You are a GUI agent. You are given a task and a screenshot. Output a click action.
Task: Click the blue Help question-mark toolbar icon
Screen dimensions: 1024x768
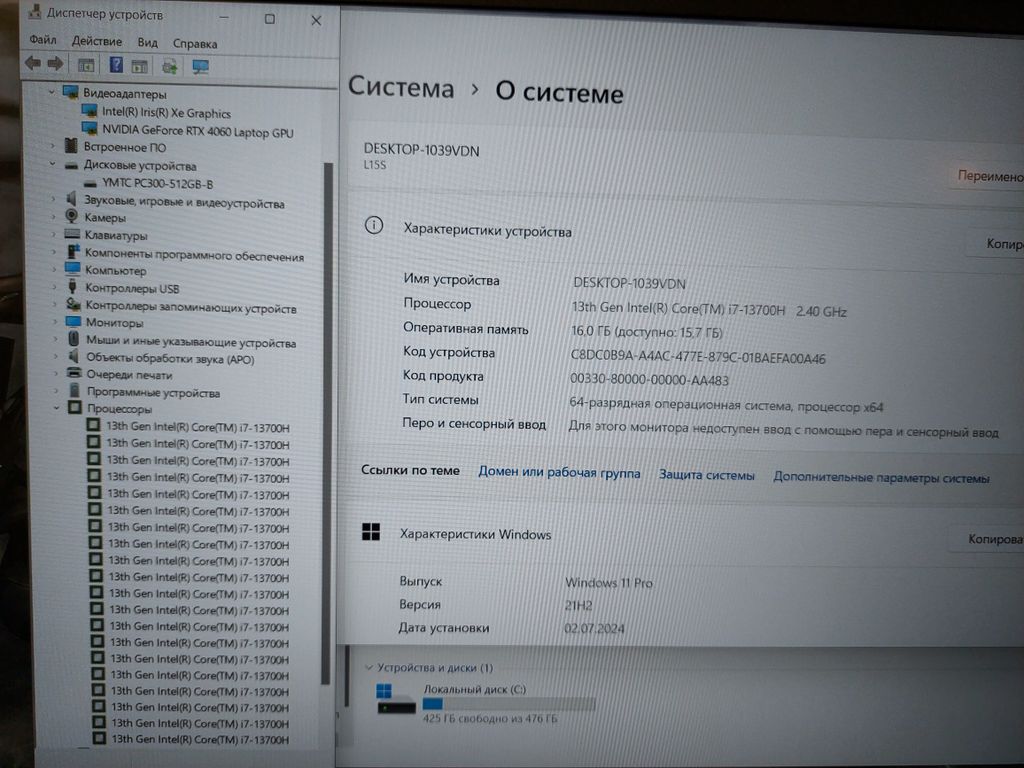(x=116, y=65)
